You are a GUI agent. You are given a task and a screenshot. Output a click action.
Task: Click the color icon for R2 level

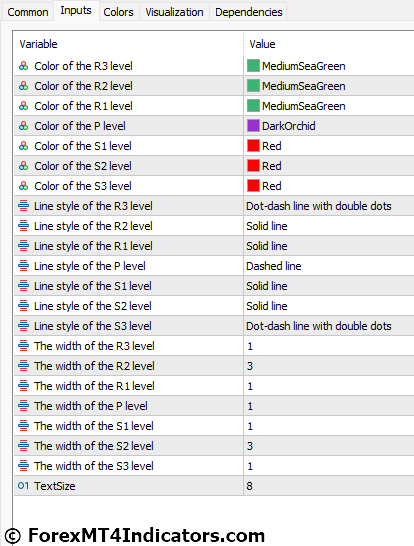pyautogui.click(x=24, y=86)
